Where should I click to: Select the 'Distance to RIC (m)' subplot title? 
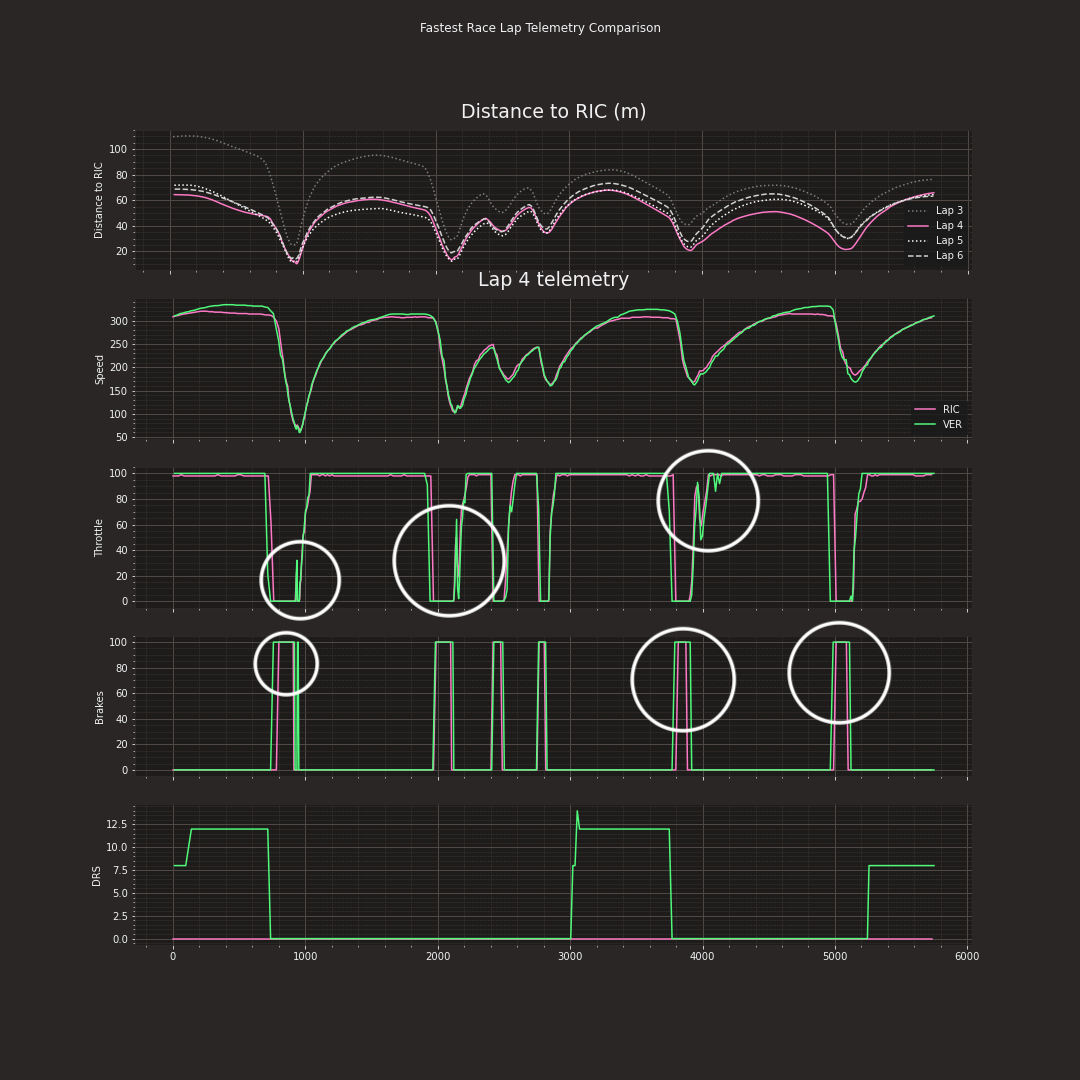(553, 111)
